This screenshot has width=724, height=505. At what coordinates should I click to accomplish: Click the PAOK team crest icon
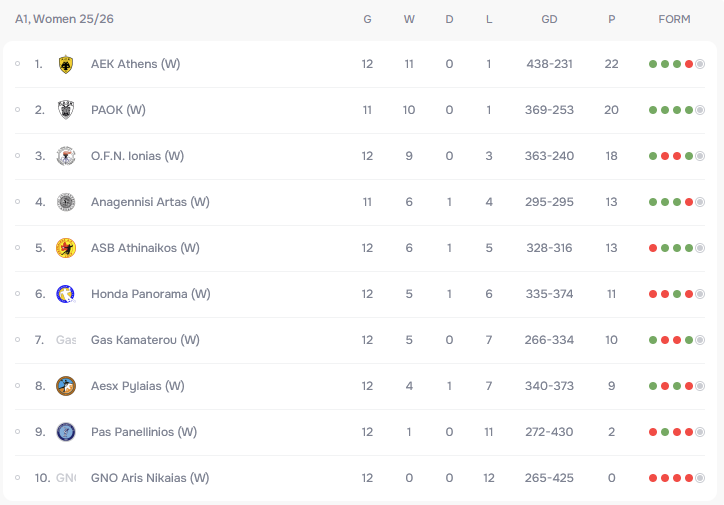pyautogui.click(x=66, y=110)
